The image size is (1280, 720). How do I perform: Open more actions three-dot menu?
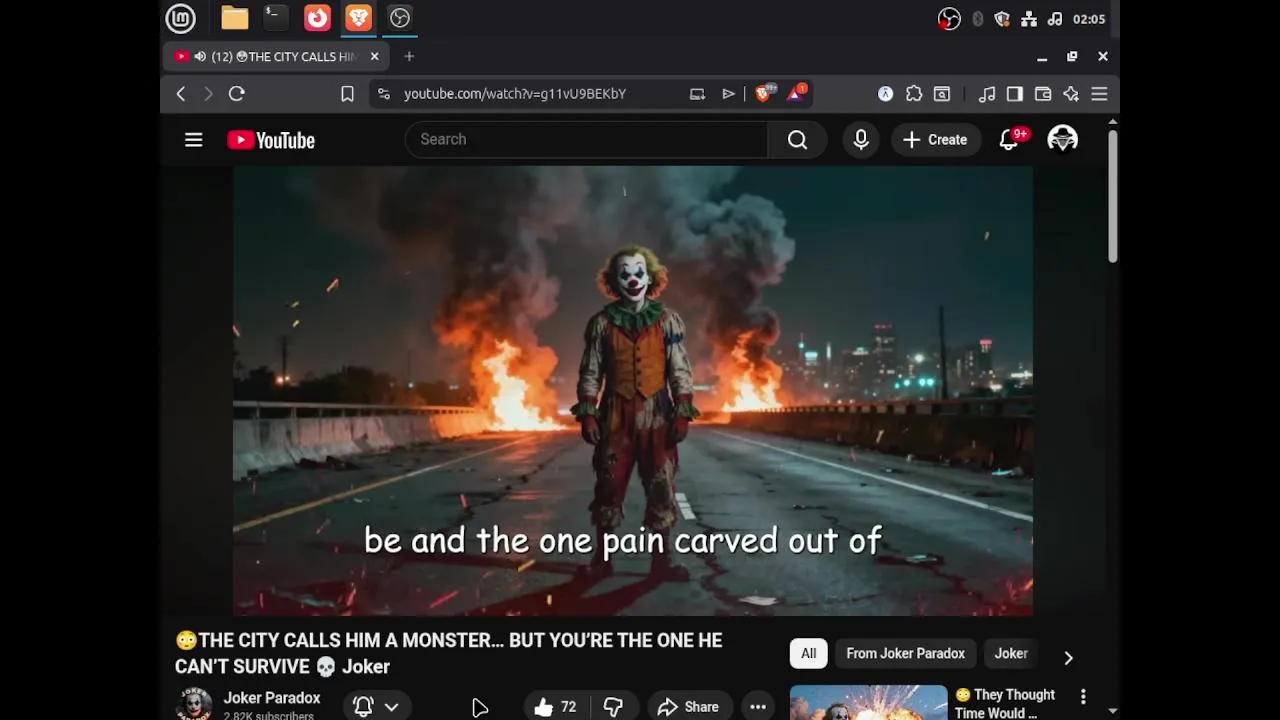tap(758, 707)
